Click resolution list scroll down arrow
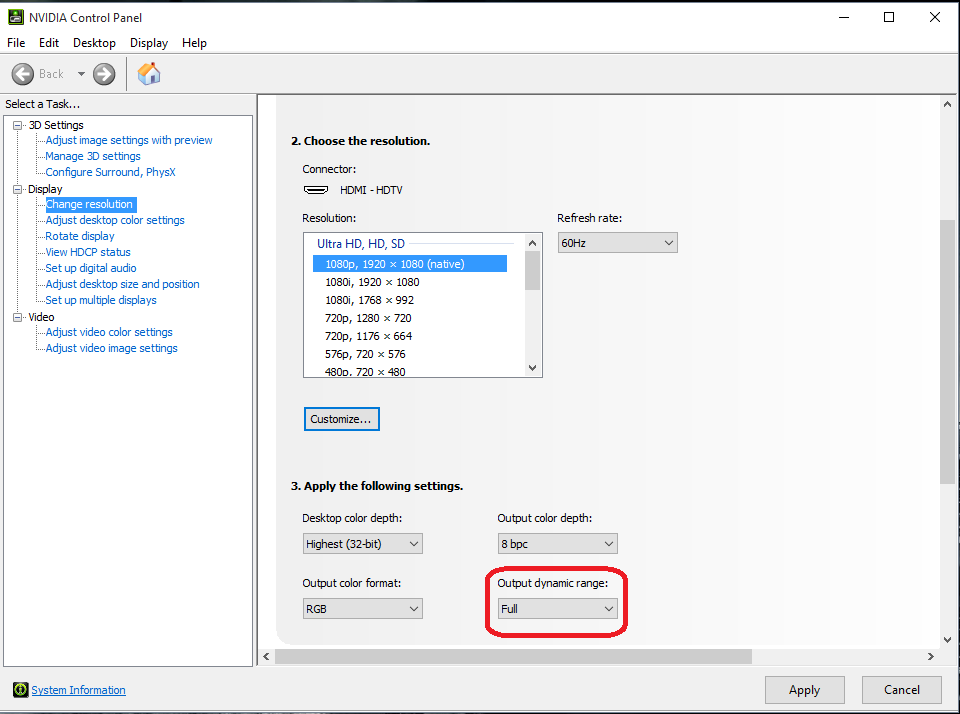 [x=532, y=368]
